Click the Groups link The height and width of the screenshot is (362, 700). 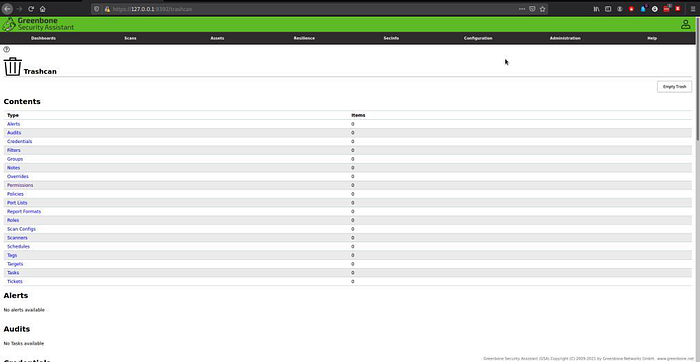click(15, 159)
